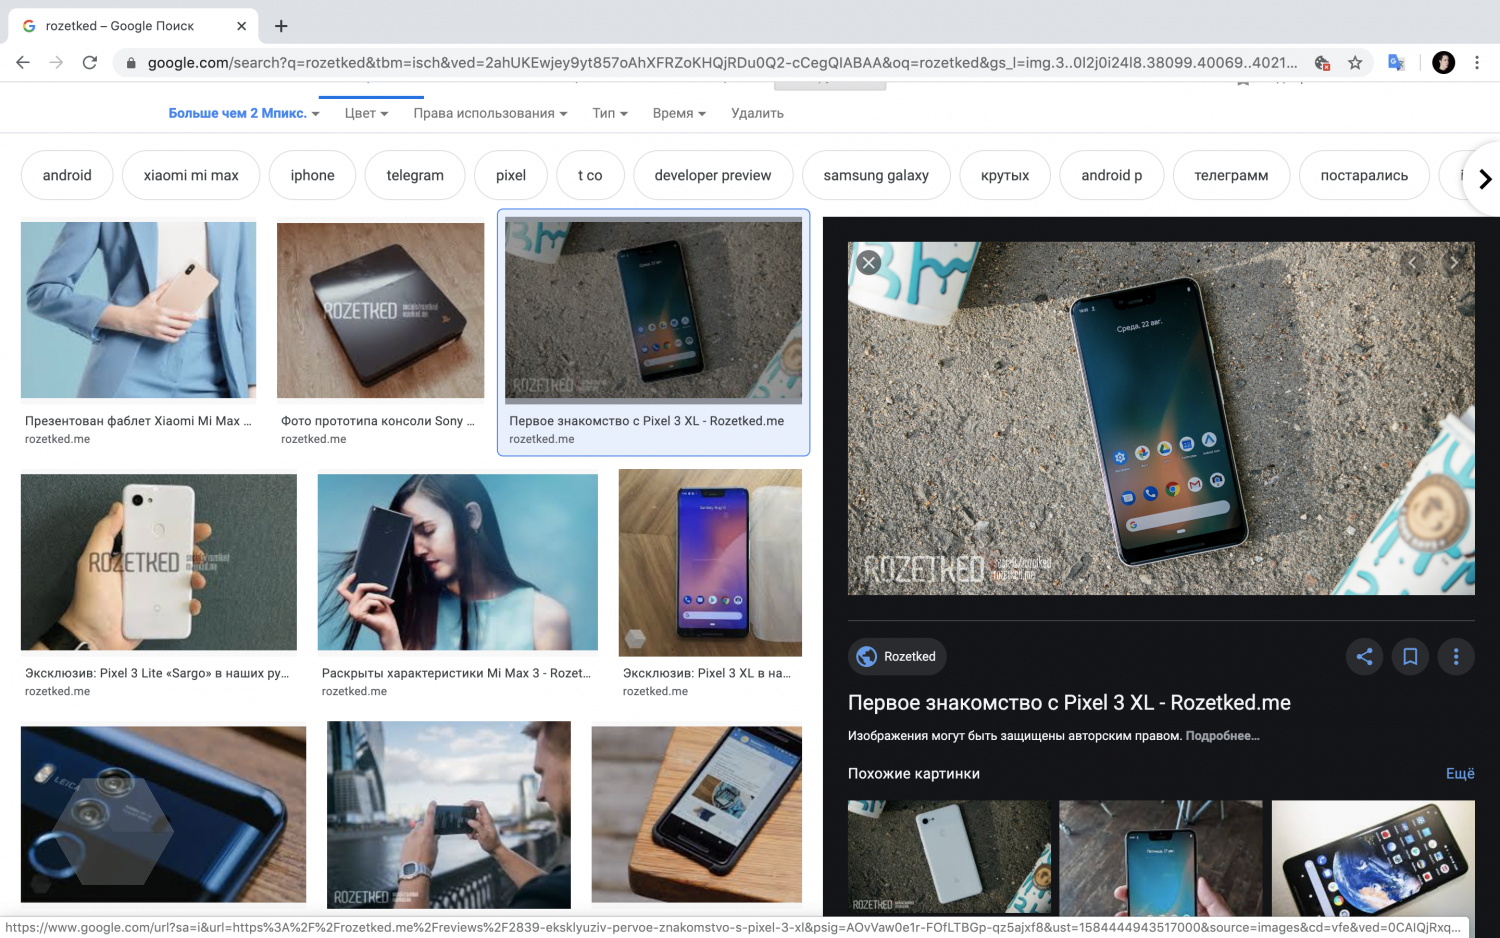Open the blue Leica camera phone image
This screenshot has width=1500, height=938.
163,816
